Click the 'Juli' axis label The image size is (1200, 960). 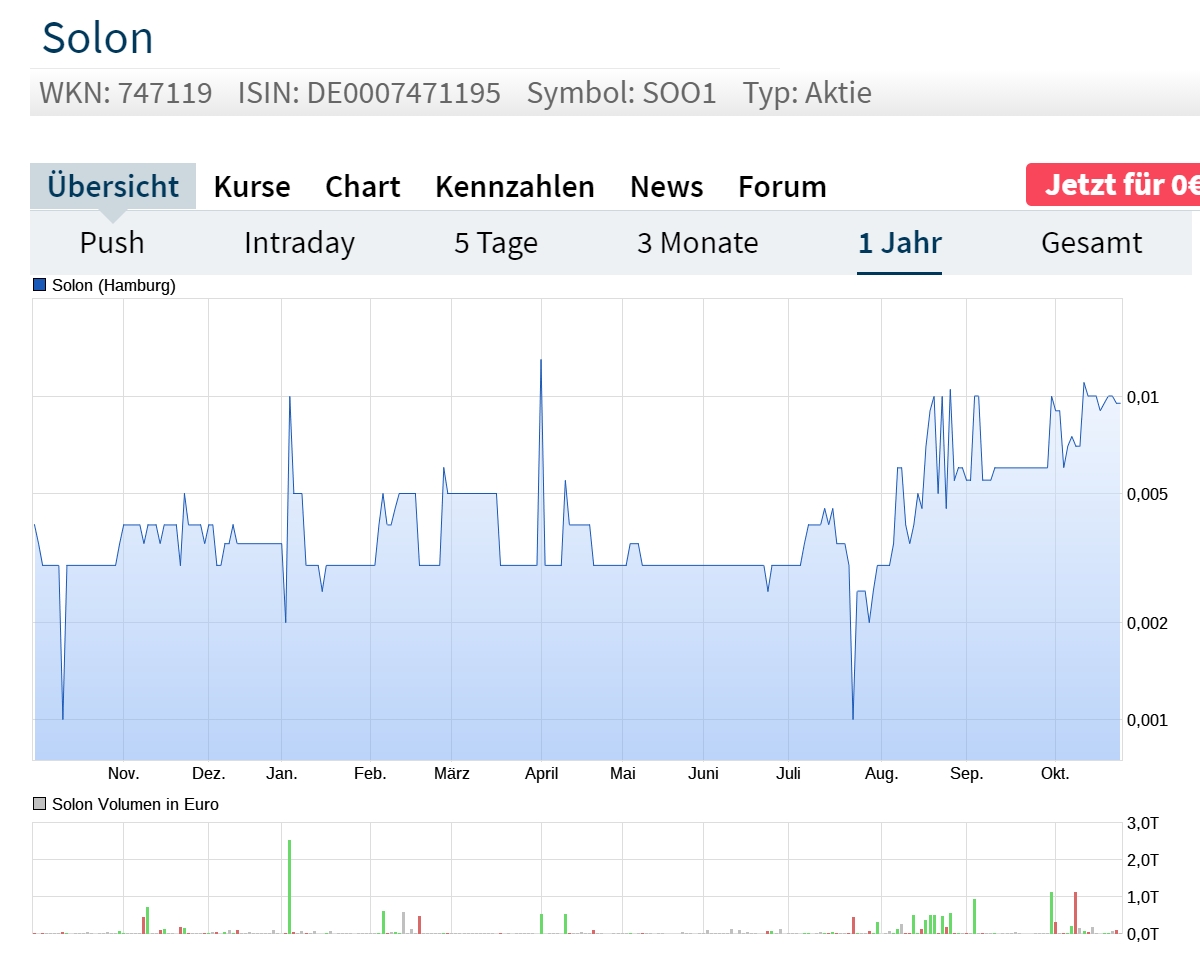point(789,774)
